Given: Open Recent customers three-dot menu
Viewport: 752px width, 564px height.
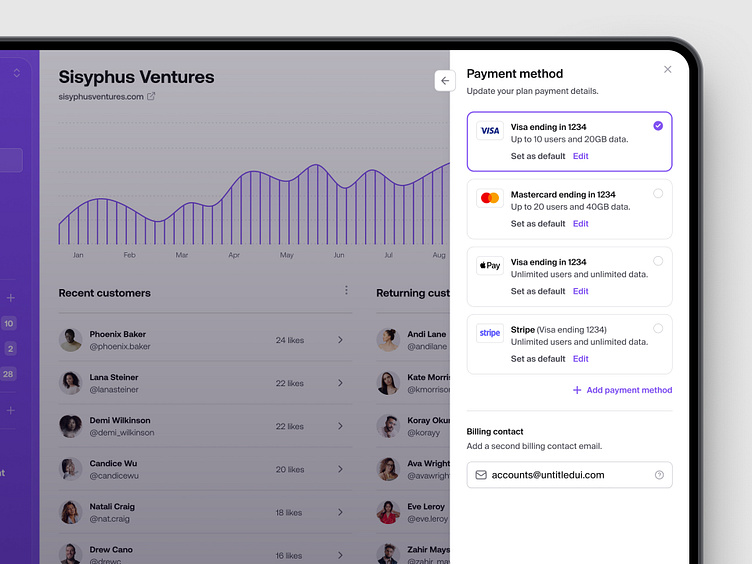Looking at the screenshot, I should [347, 291].
